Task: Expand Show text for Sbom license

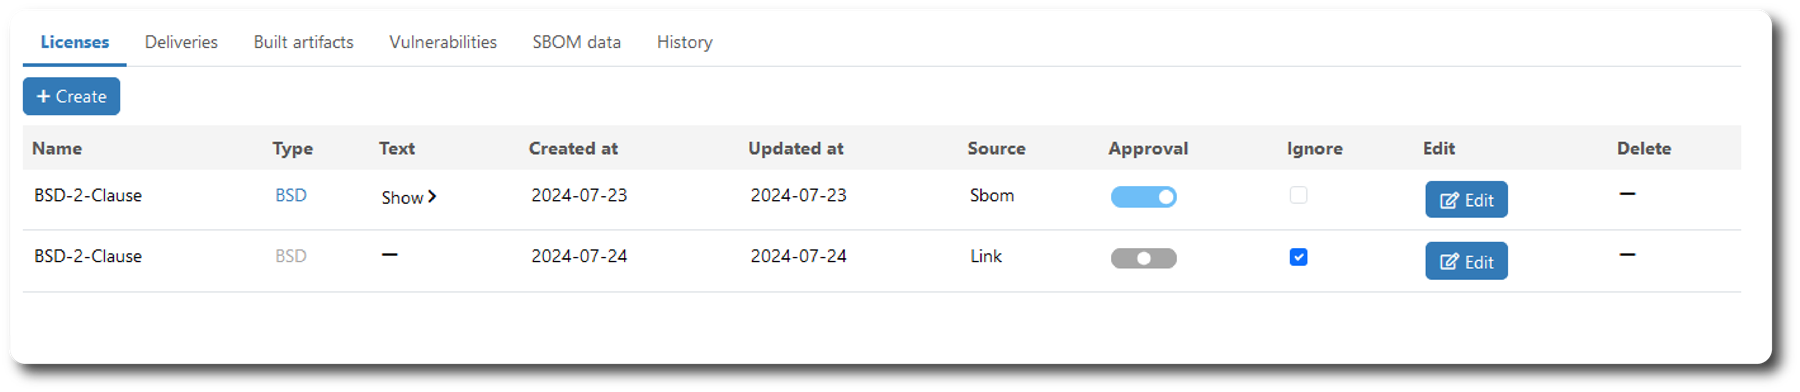Action: coord(409,197)
